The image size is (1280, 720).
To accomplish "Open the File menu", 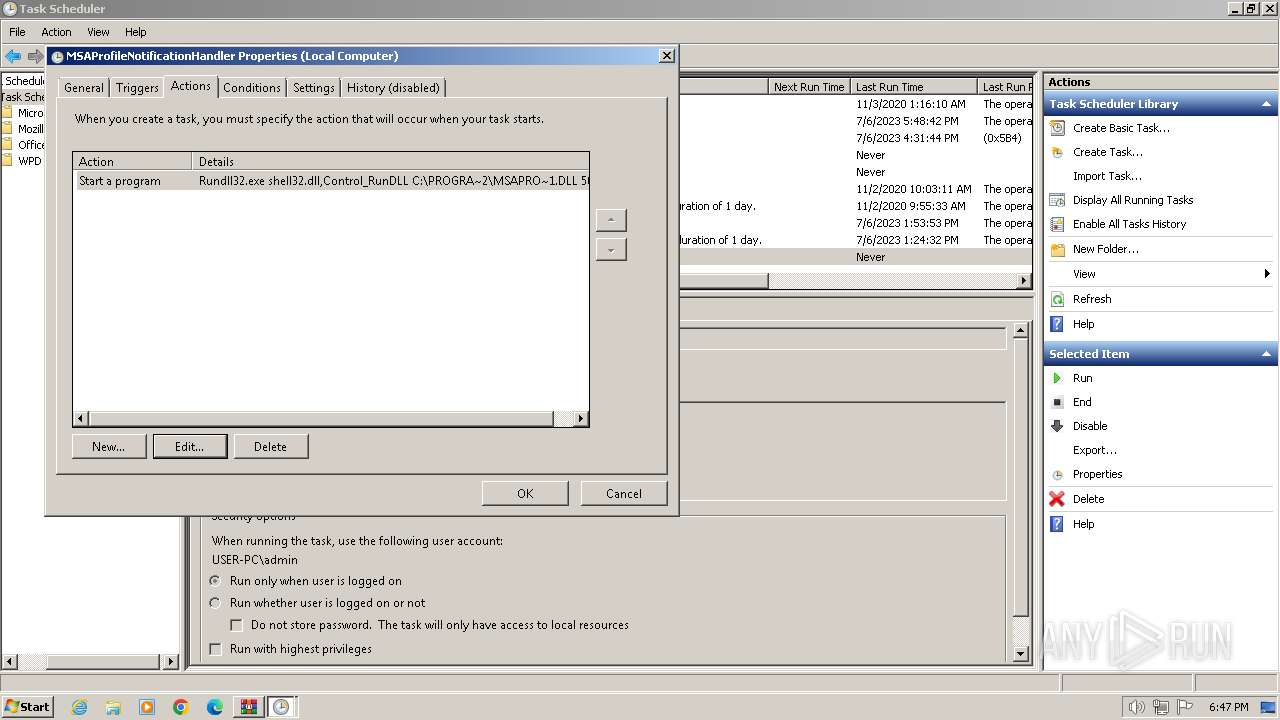I will tap(17, 32).
